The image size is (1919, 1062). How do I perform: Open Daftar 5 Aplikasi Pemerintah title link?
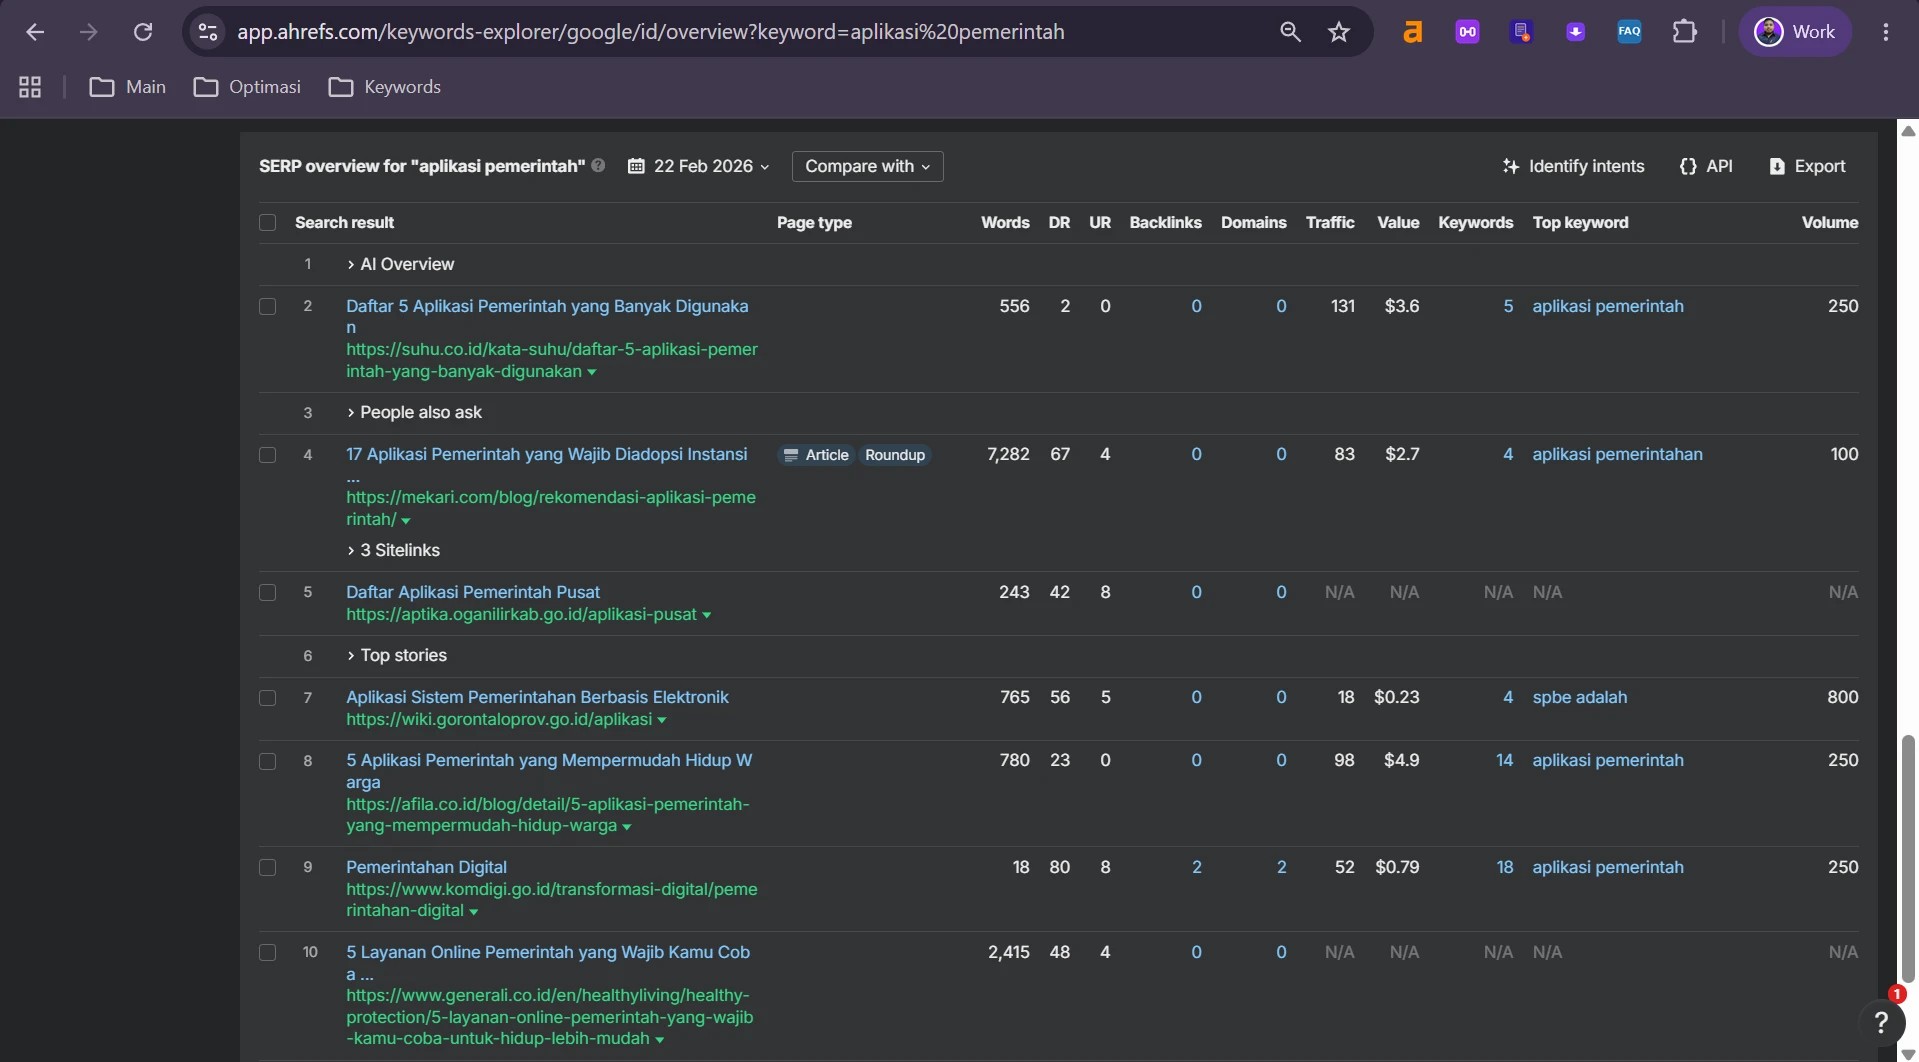547,316
